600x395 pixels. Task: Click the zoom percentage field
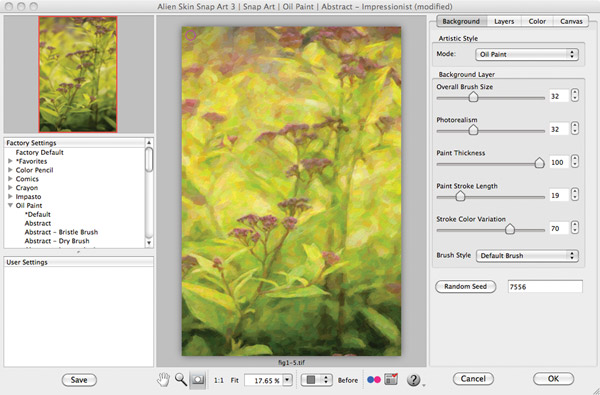point(264,380)
